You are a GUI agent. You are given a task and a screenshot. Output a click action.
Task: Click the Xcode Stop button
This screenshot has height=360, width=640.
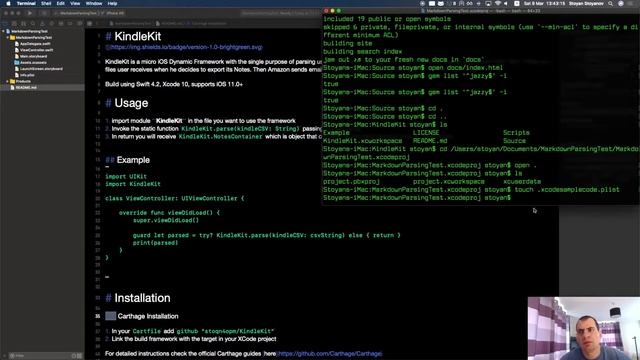(43, 13)
